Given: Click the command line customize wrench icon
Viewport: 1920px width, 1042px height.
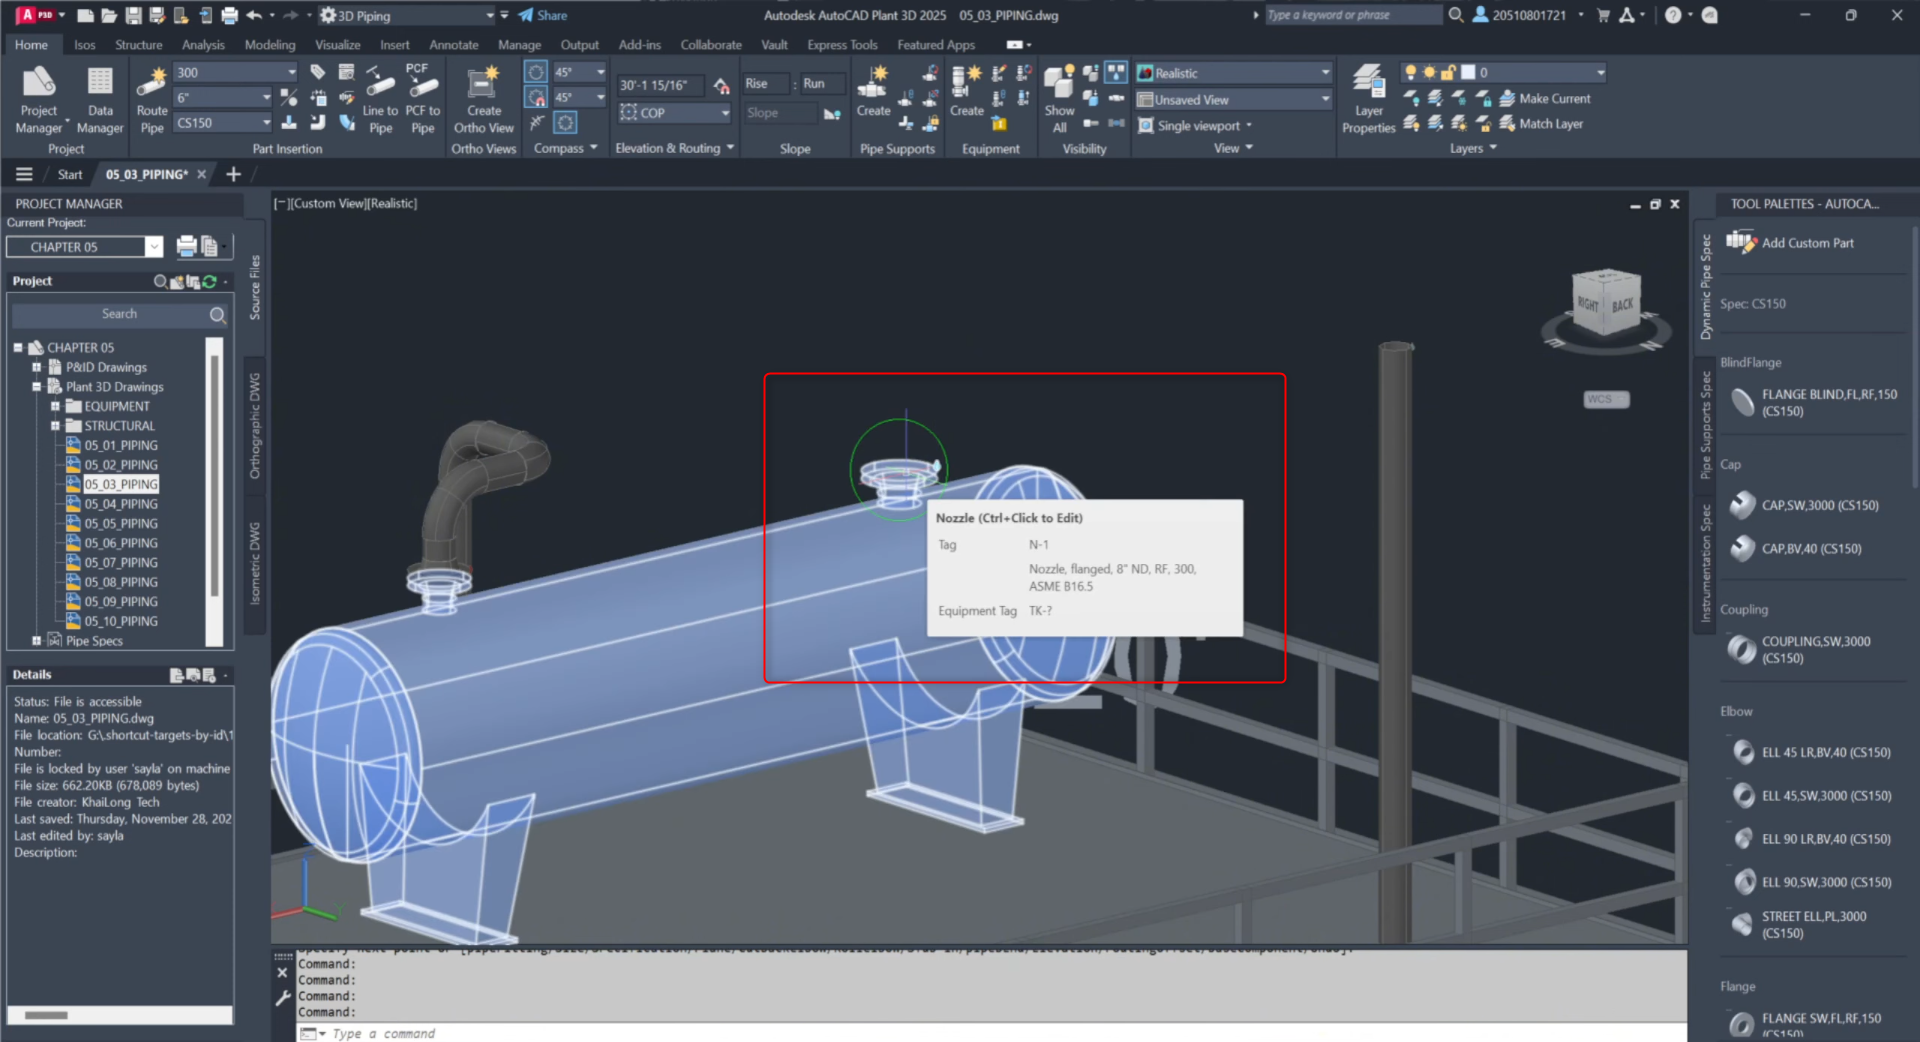Looking at the screenshot, I should [x=283, y=997].
